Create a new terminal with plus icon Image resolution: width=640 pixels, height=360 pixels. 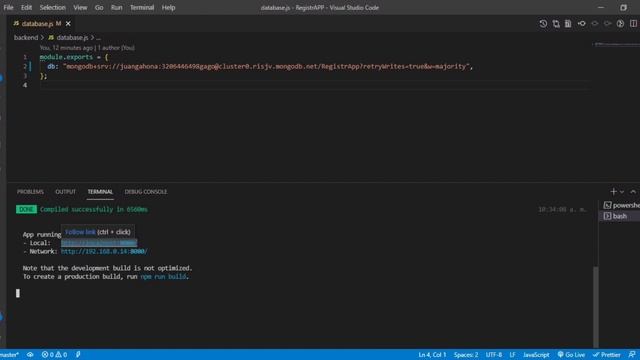click(x=613, y=192)
